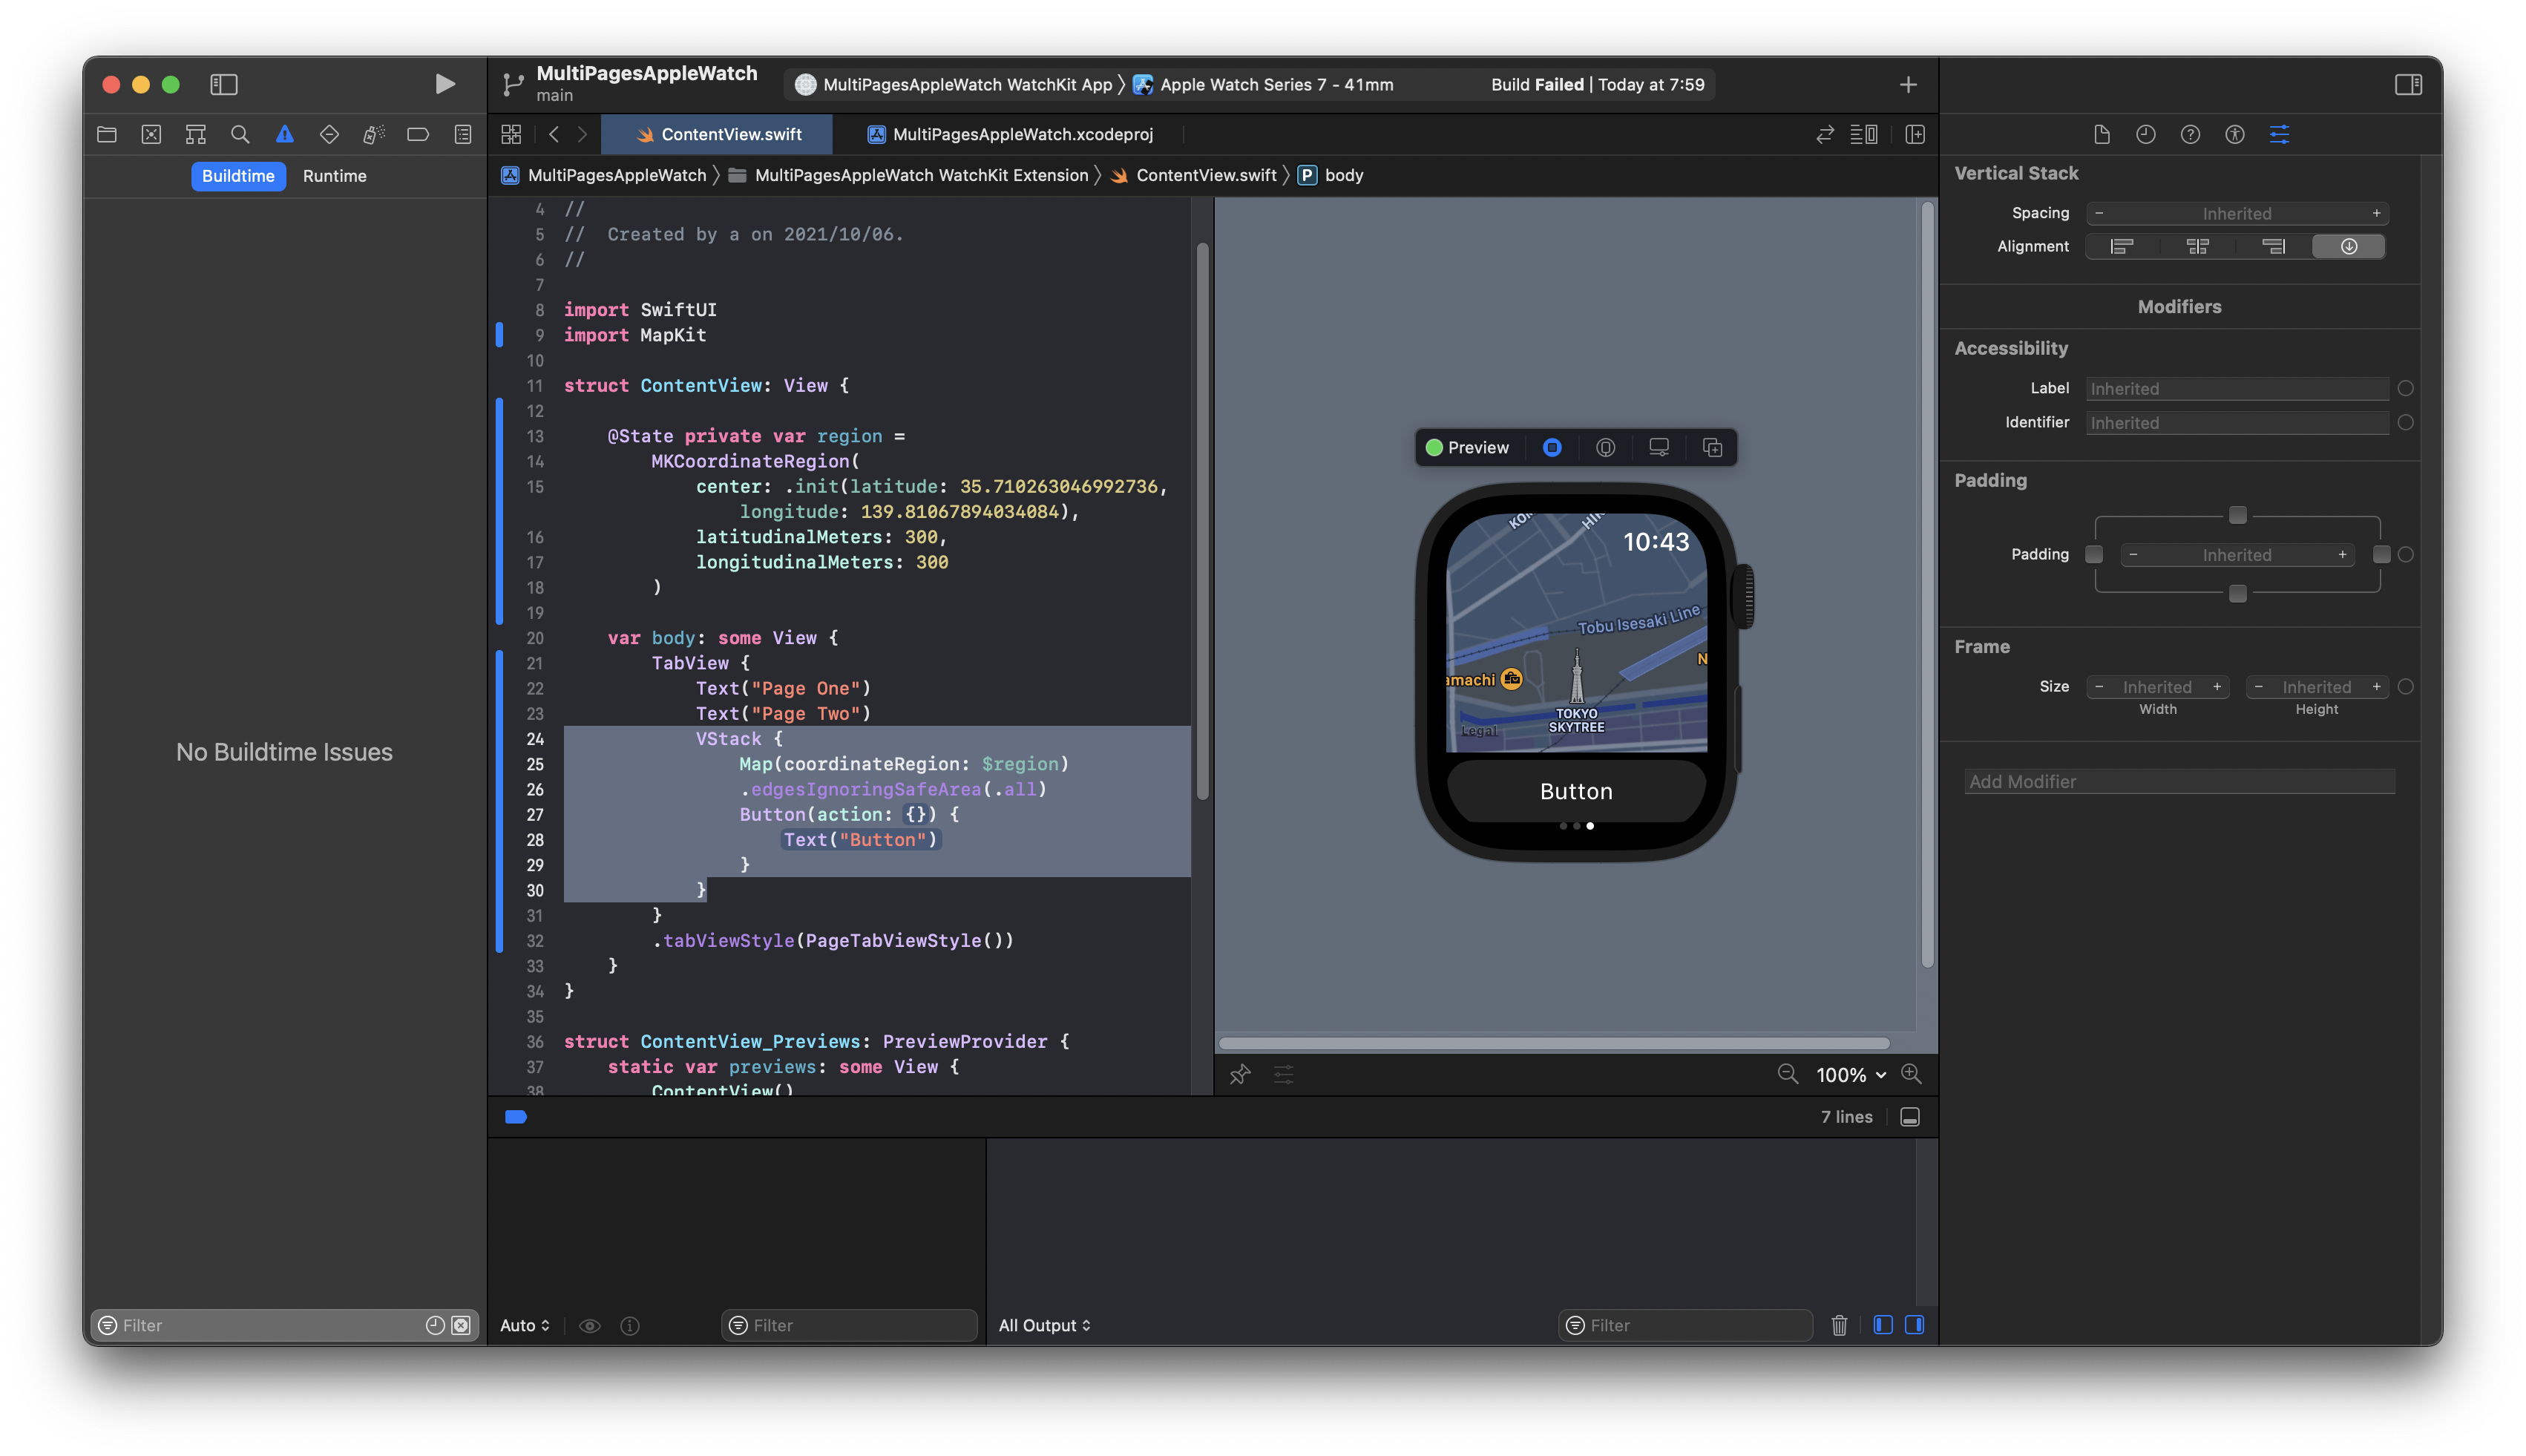The width and height of the screenshot is (2526, 1456).
Task: Open the All Output popup
Action: click(1044, 1325)
